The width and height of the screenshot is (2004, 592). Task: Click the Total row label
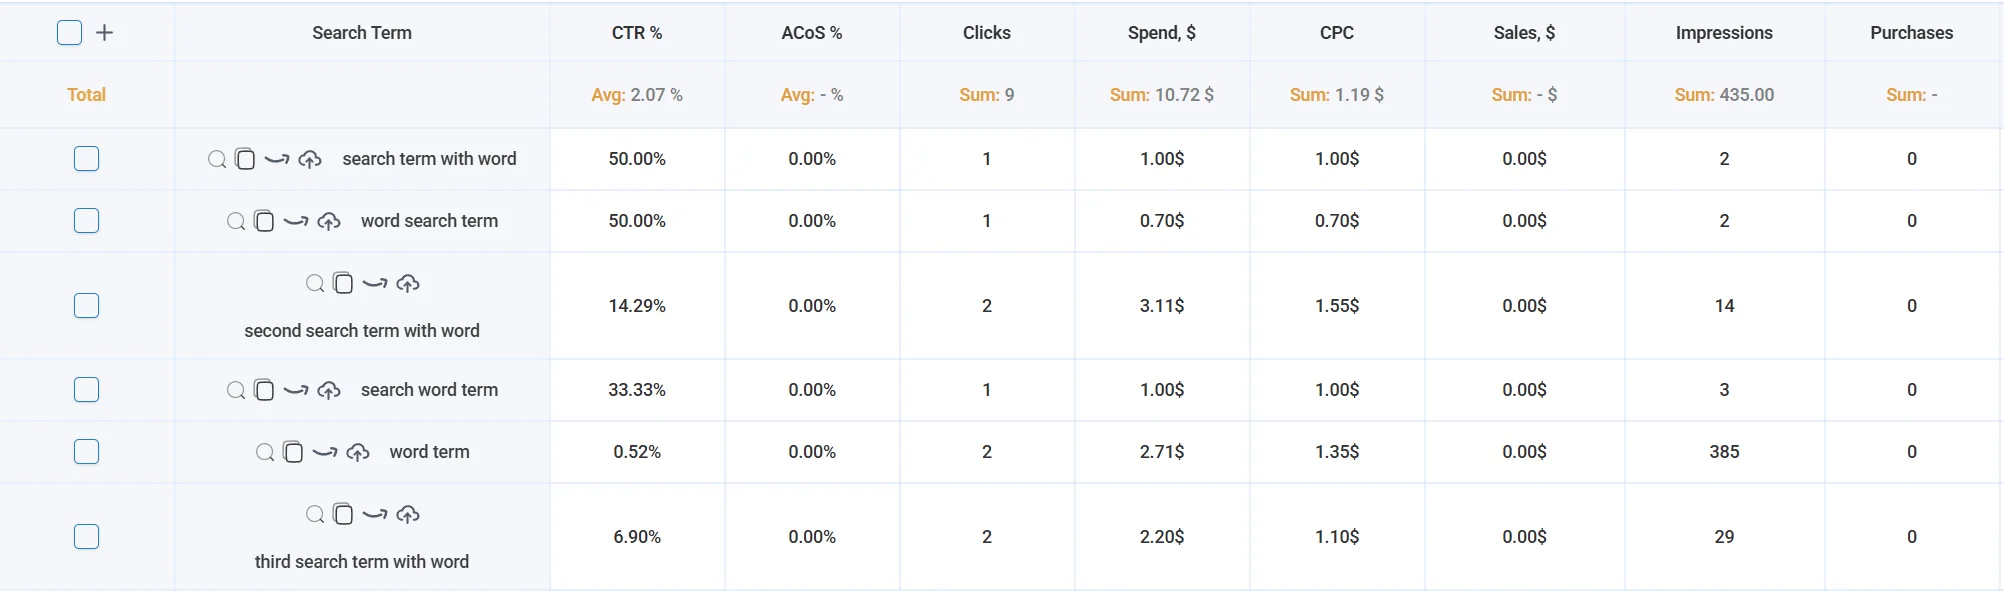point(86,94)
